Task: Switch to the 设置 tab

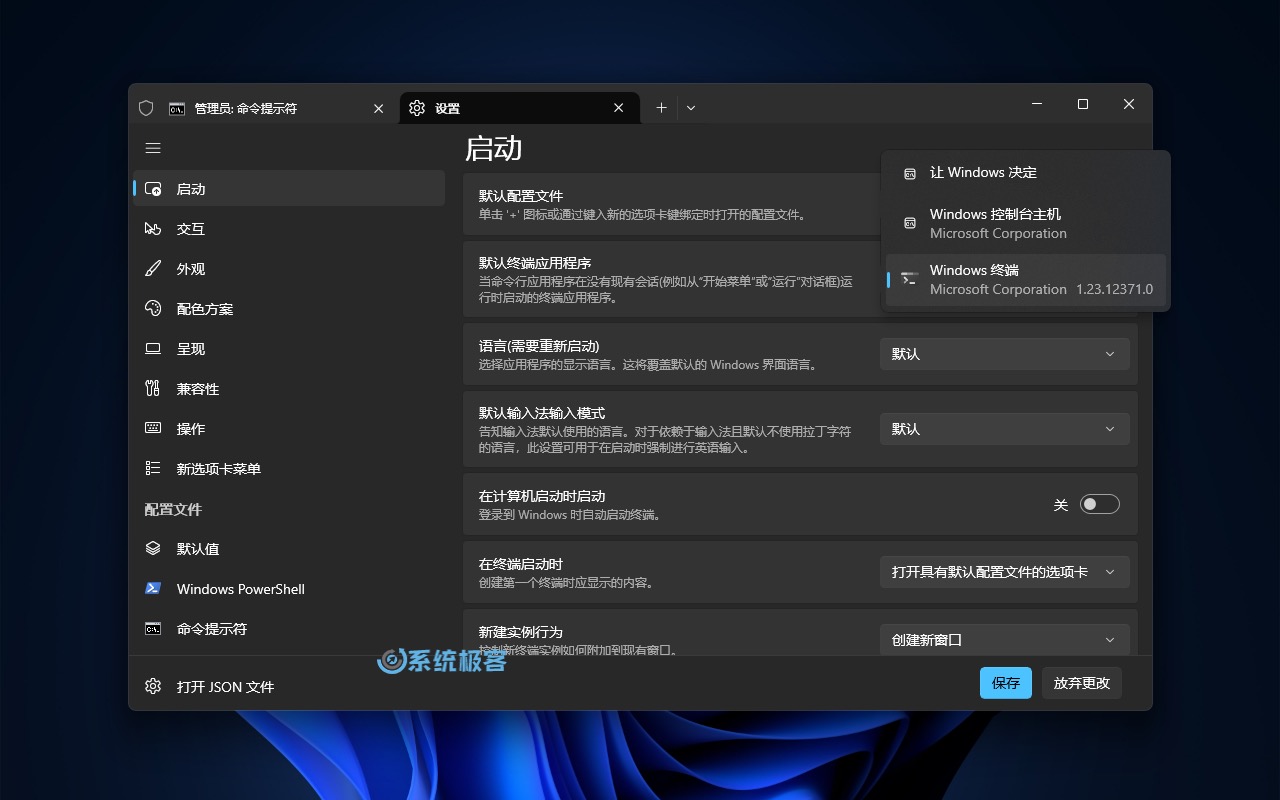Action: (520, 108)
